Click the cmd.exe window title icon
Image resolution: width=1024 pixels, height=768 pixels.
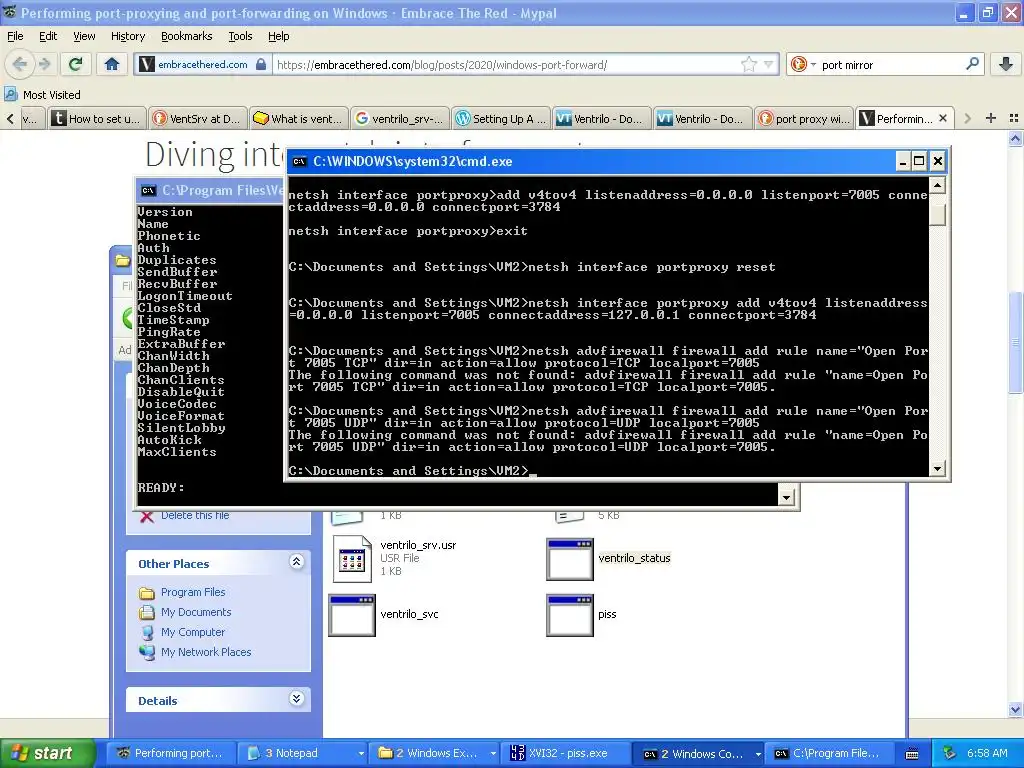pyautogui.click(x=299, y=161)
